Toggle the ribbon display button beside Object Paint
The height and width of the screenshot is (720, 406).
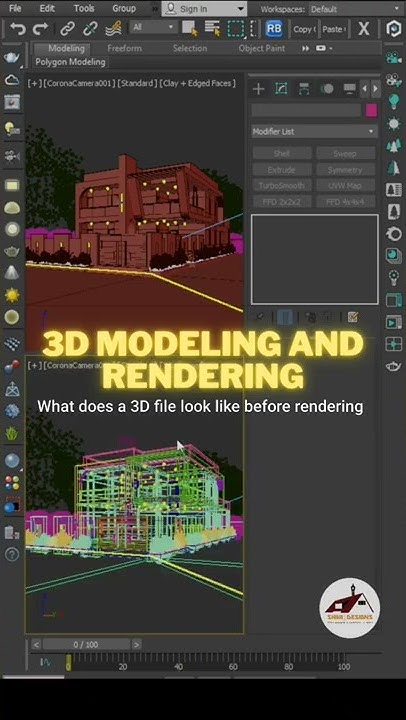coord(323,48)
